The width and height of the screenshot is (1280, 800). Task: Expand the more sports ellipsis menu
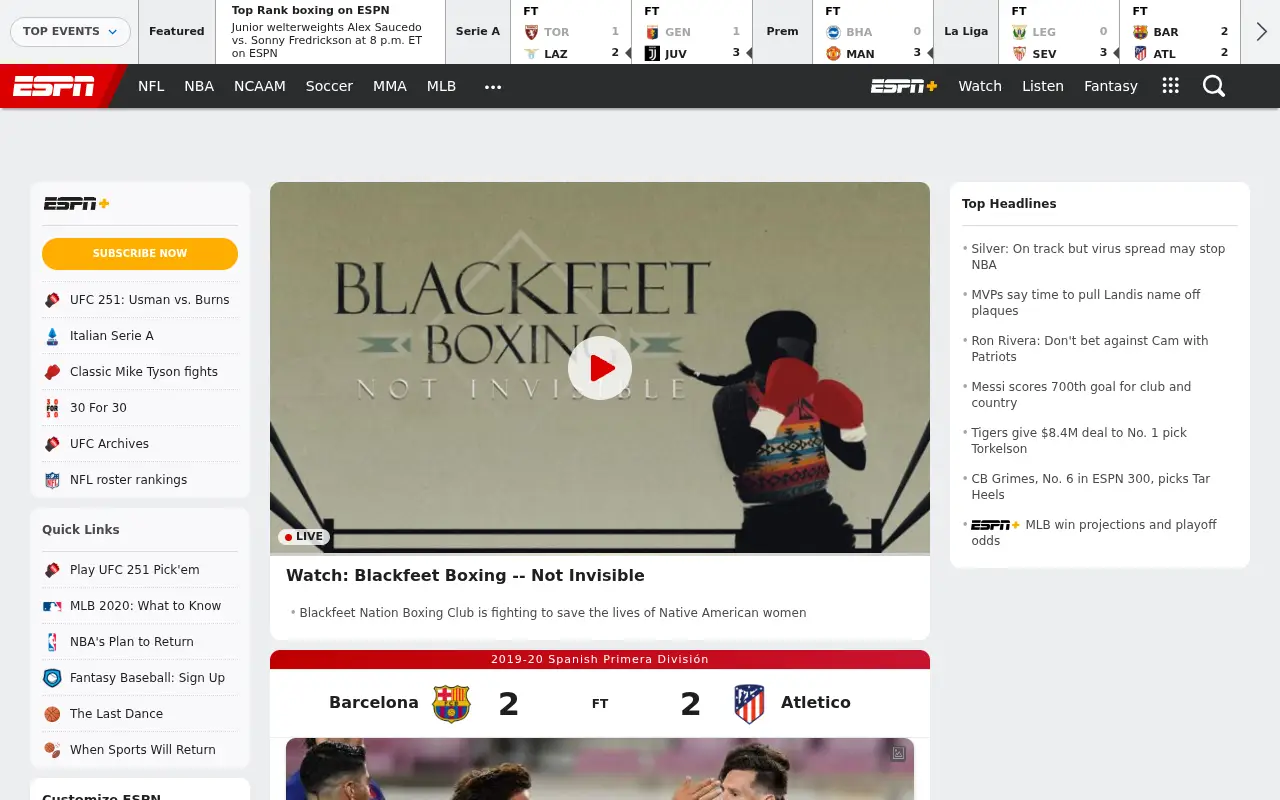tap(493, 87)
